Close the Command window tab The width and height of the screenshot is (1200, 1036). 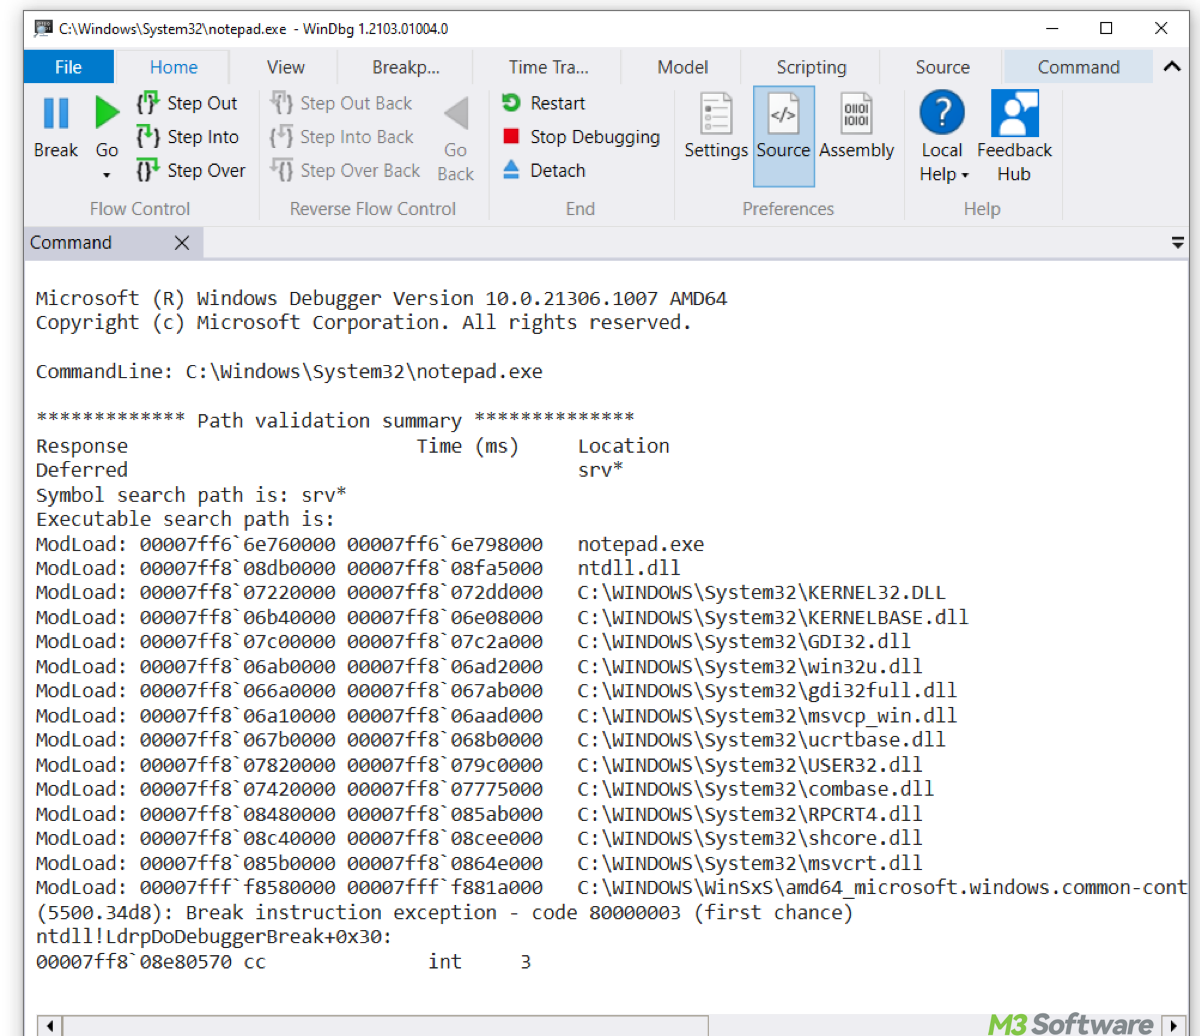click(x=182, y=243)
